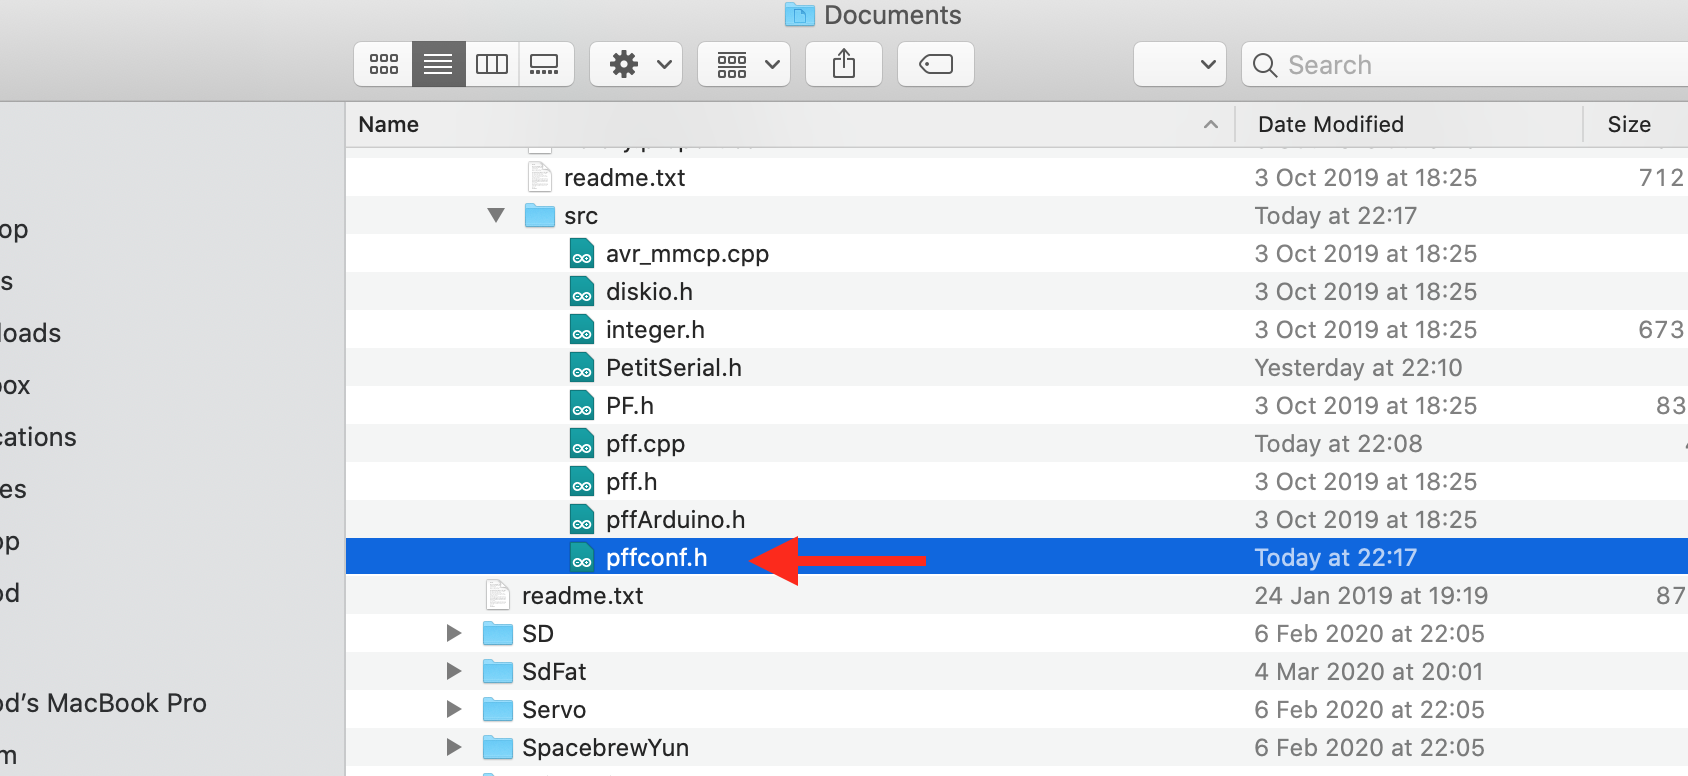Sort by Date Modified column
The height and width of the screenshot is (776, 1688).
click(x=1330, y=125)
